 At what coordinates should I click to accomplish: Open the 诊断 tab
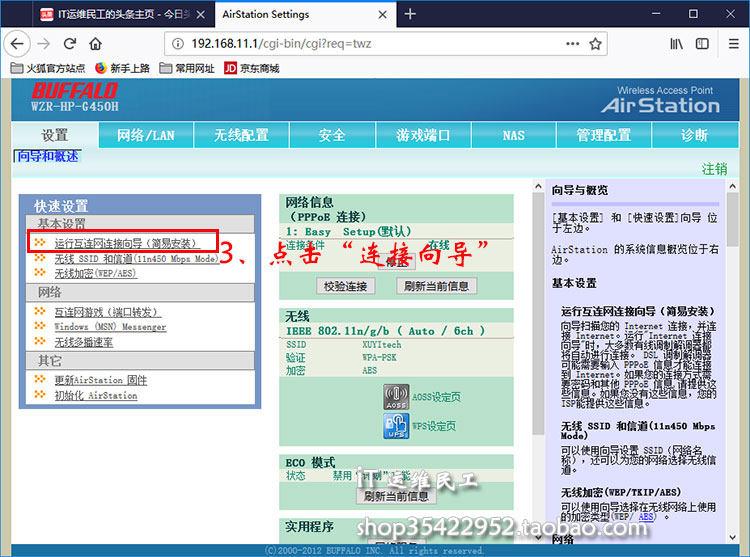pos(695,135)
